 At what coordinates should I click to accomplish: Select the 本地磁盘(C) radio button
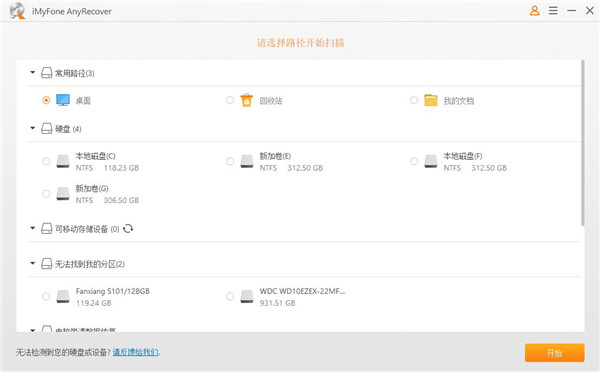[x=46, y=162]
